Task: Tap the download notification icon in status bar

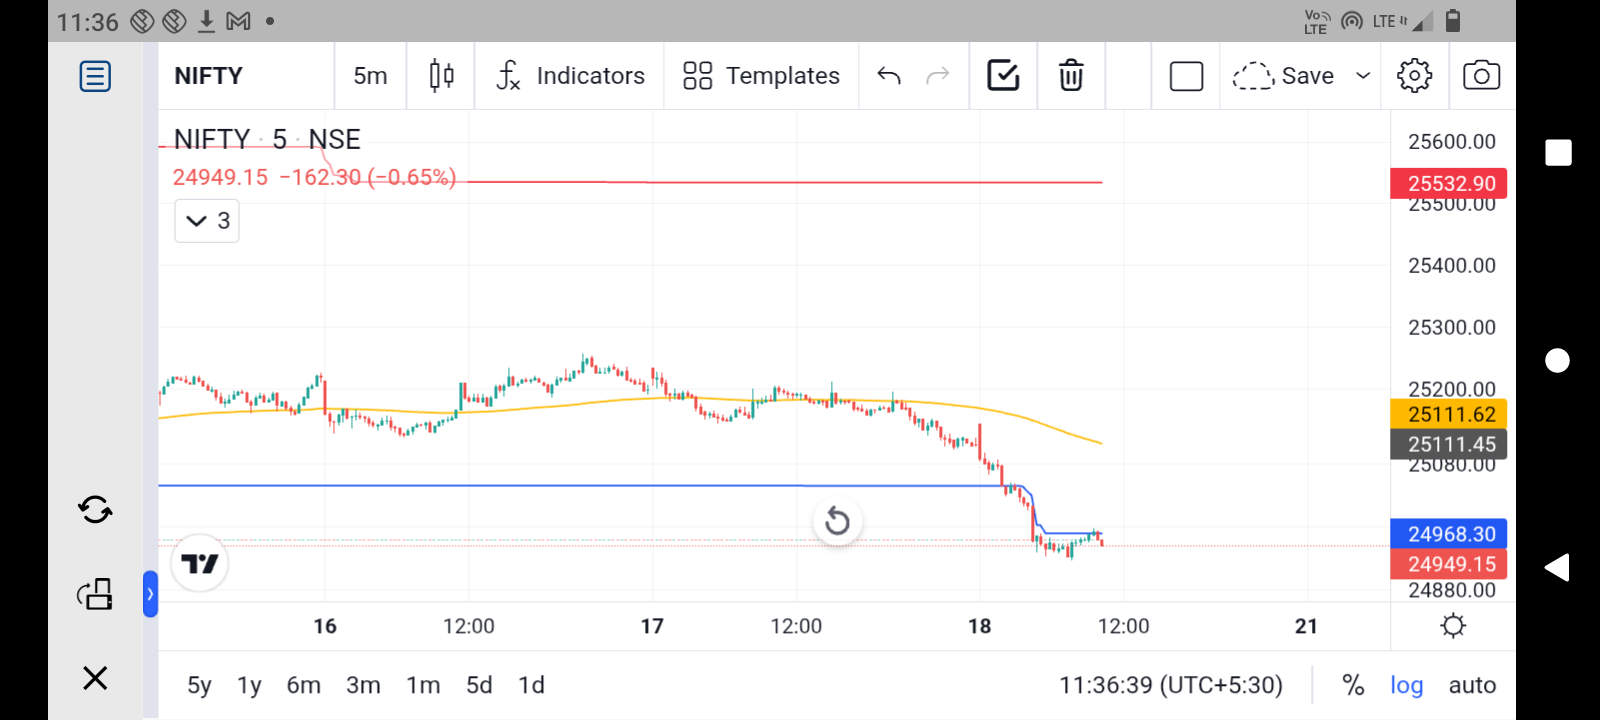Action: (x=206, y=21)
